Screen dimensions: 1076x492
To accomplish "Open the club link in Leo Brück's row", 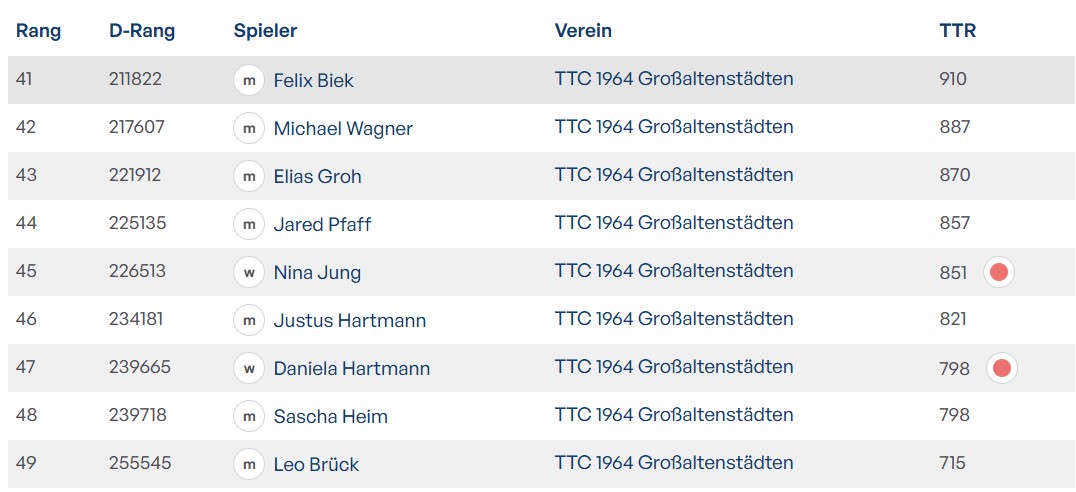I will tap(673, 463).
